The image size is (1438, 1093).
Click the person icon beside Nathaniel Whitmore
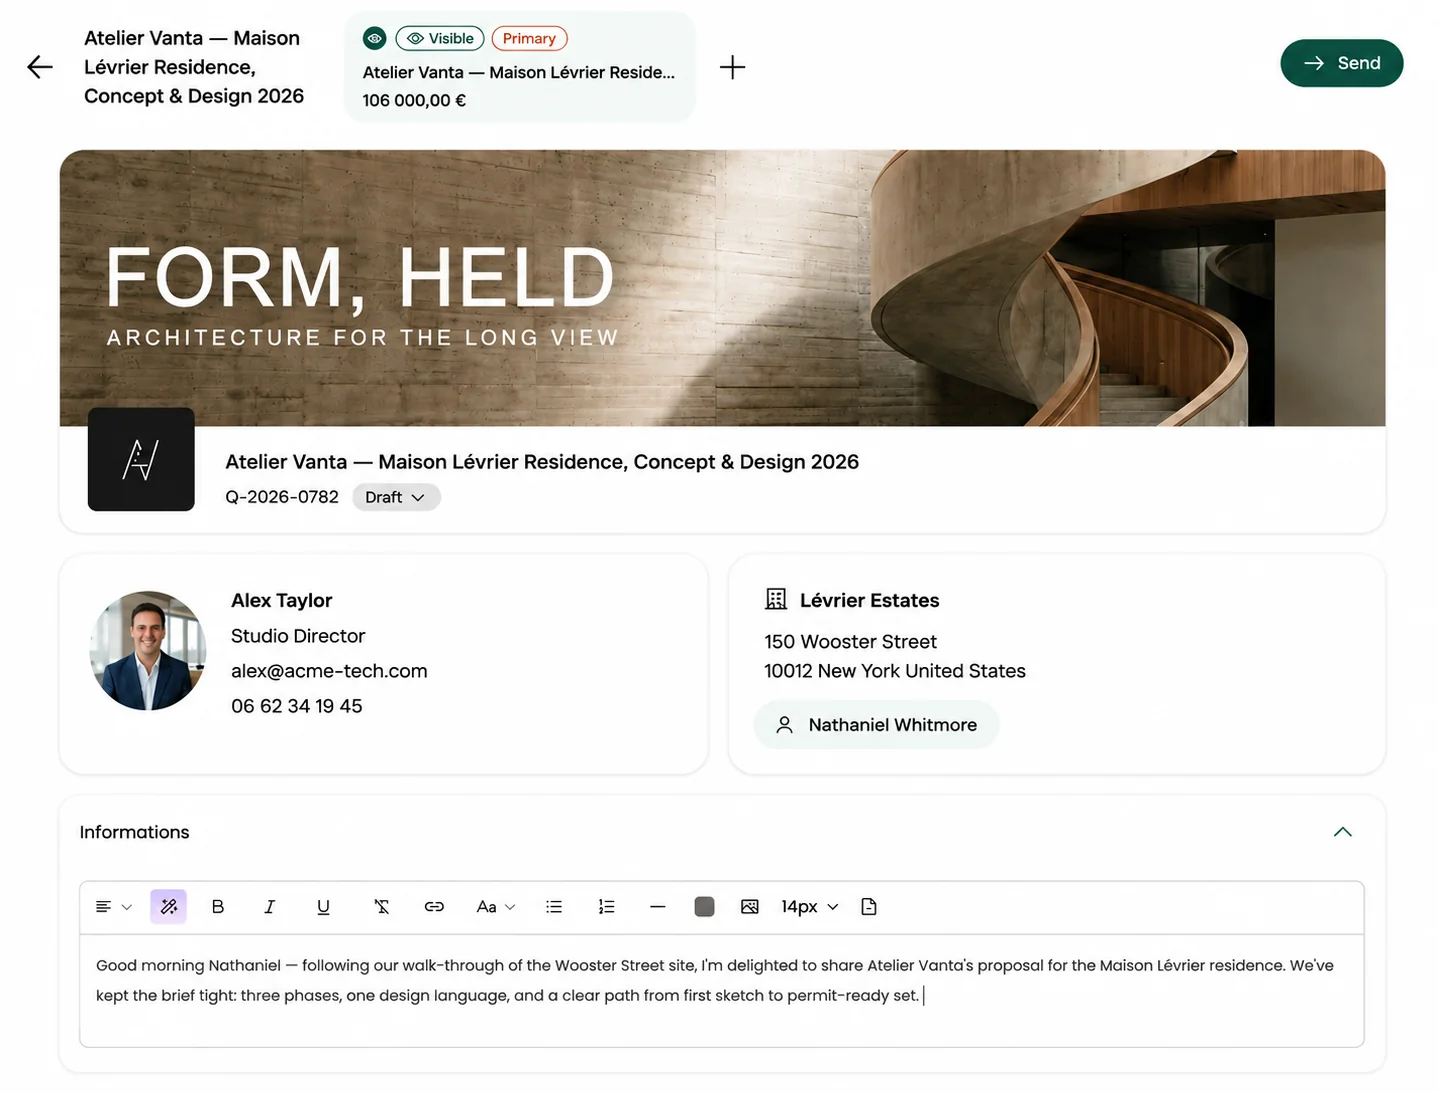point(785,725)
